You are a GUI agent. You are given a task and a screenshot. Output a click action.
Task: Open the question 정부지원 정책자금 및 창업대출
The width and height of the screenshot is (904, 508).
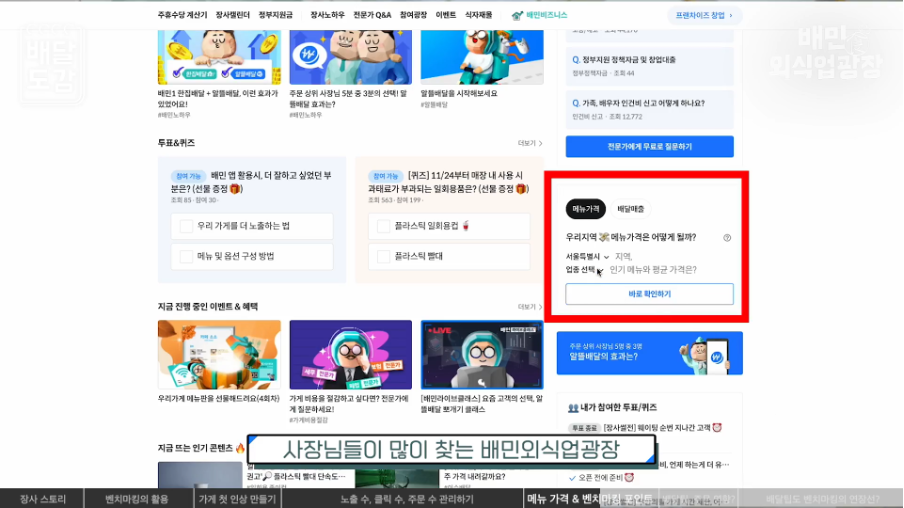point(650,66)
